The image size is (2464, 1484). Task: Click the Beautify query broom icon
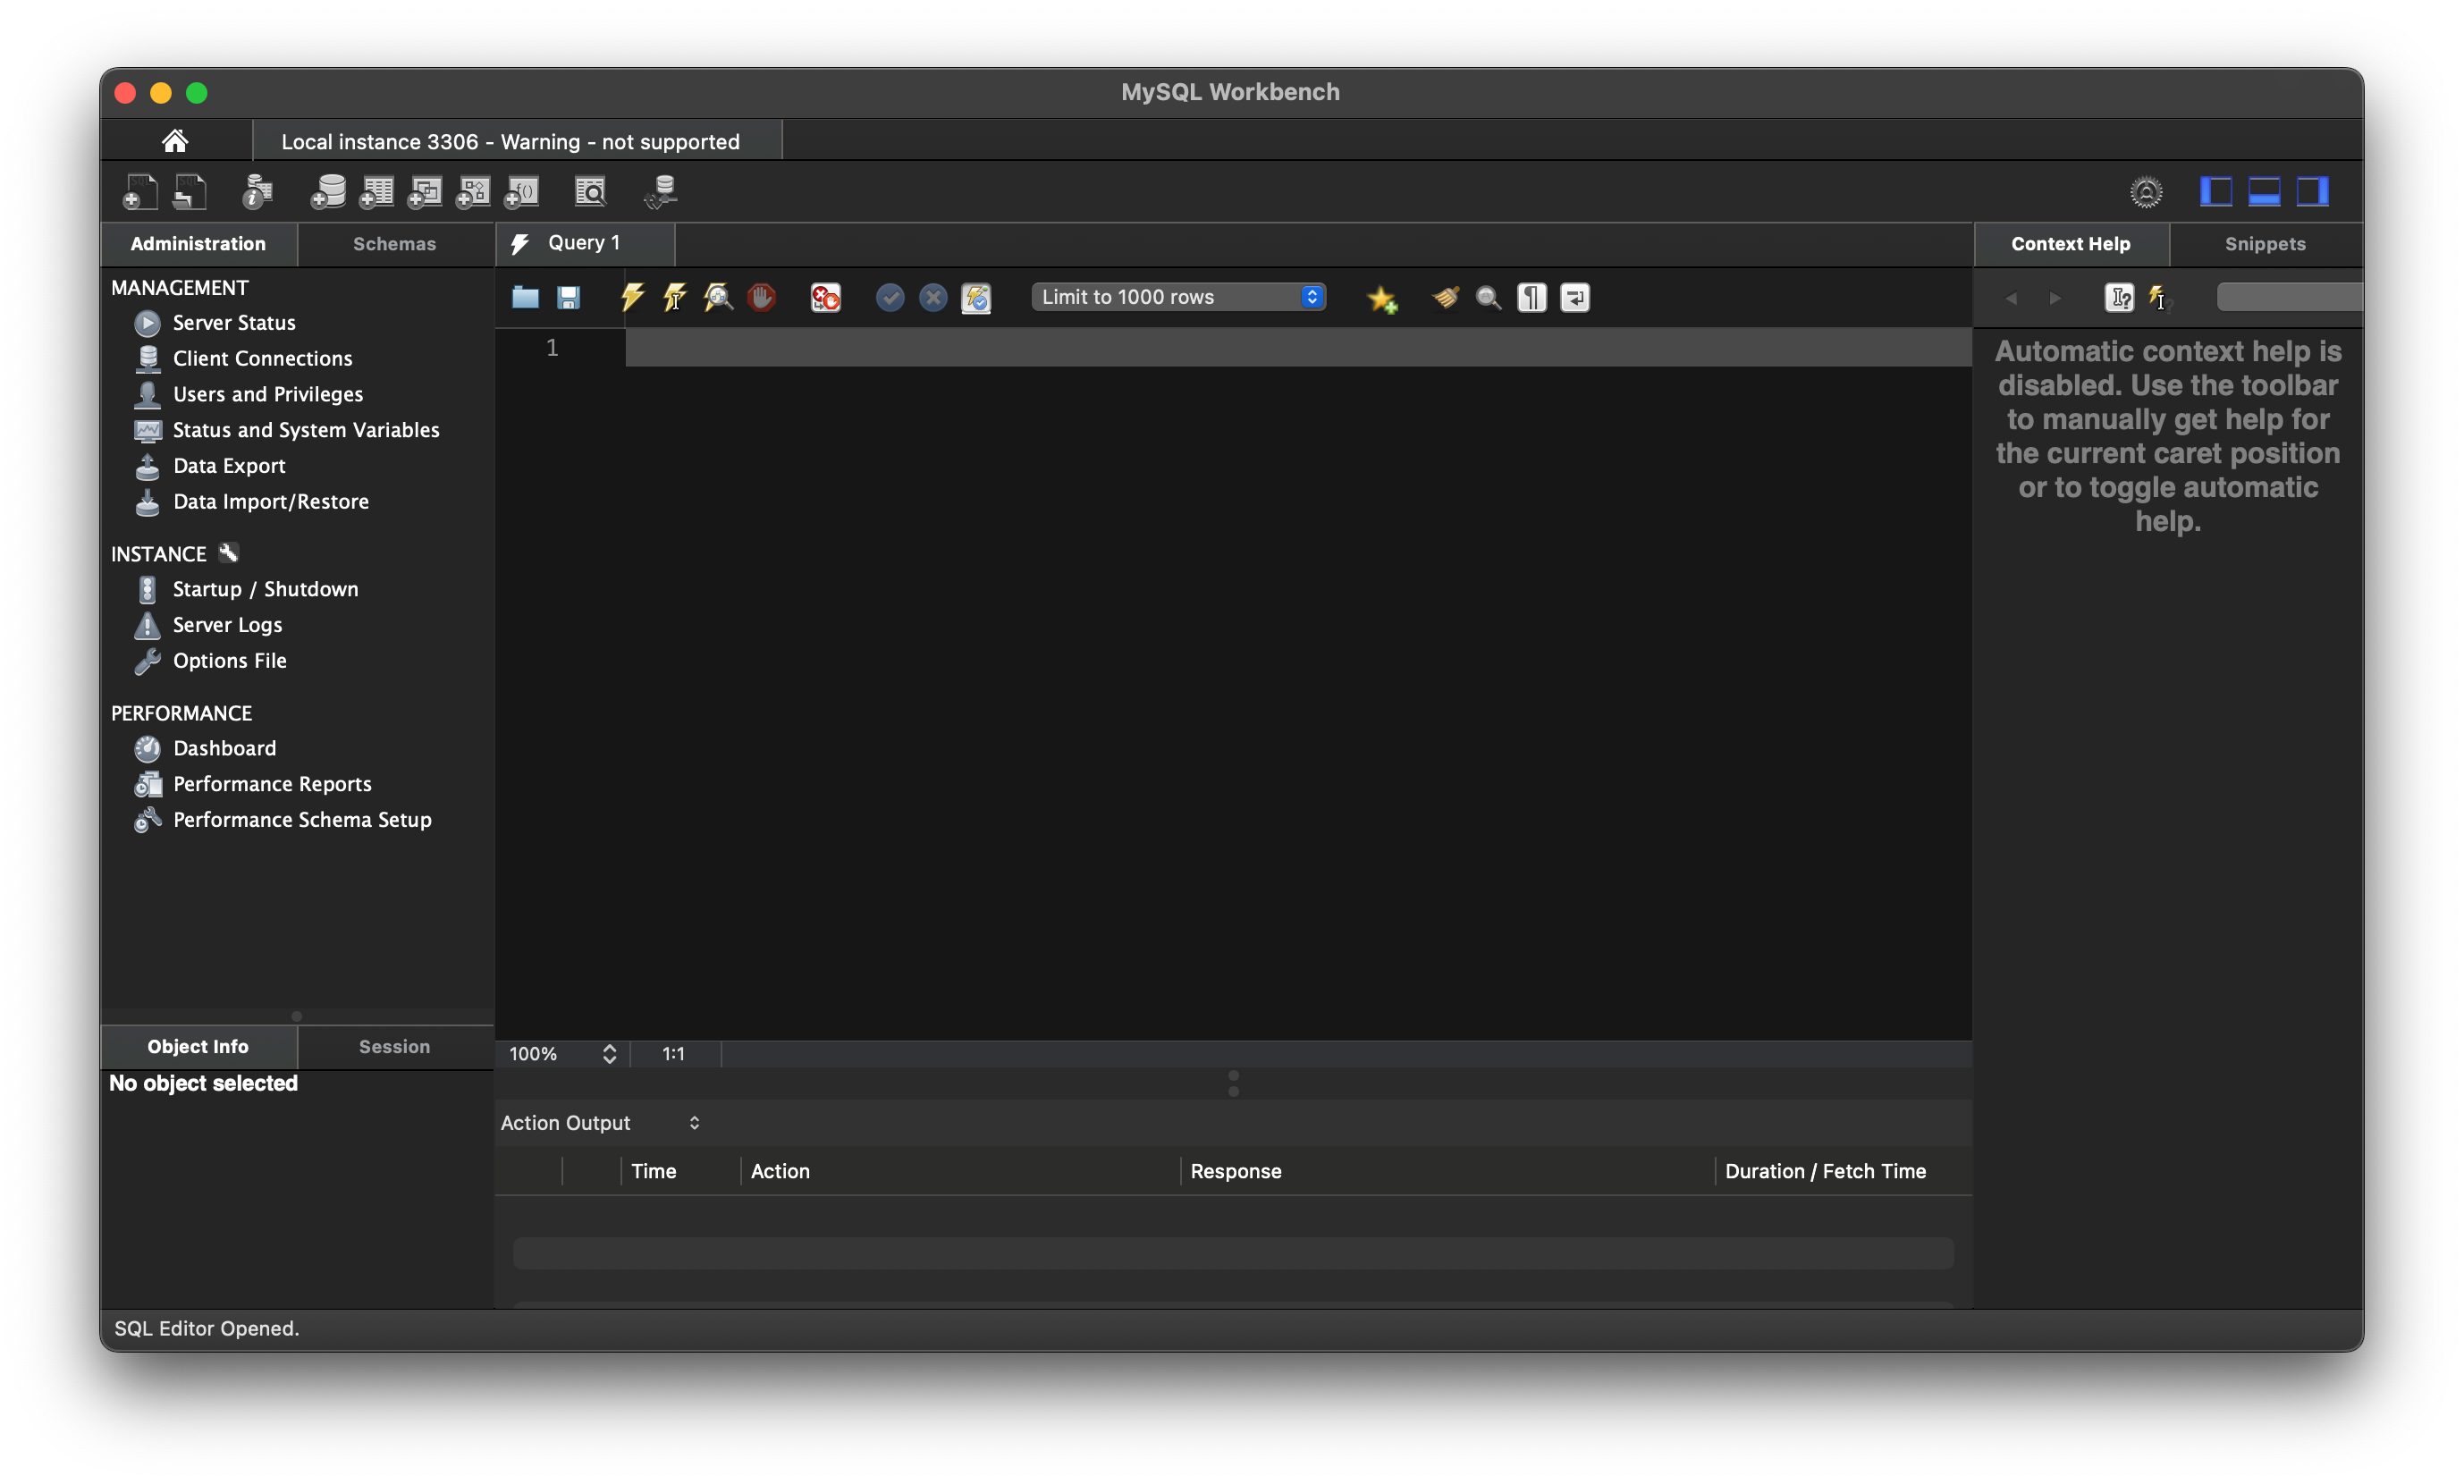point(1445,297)
